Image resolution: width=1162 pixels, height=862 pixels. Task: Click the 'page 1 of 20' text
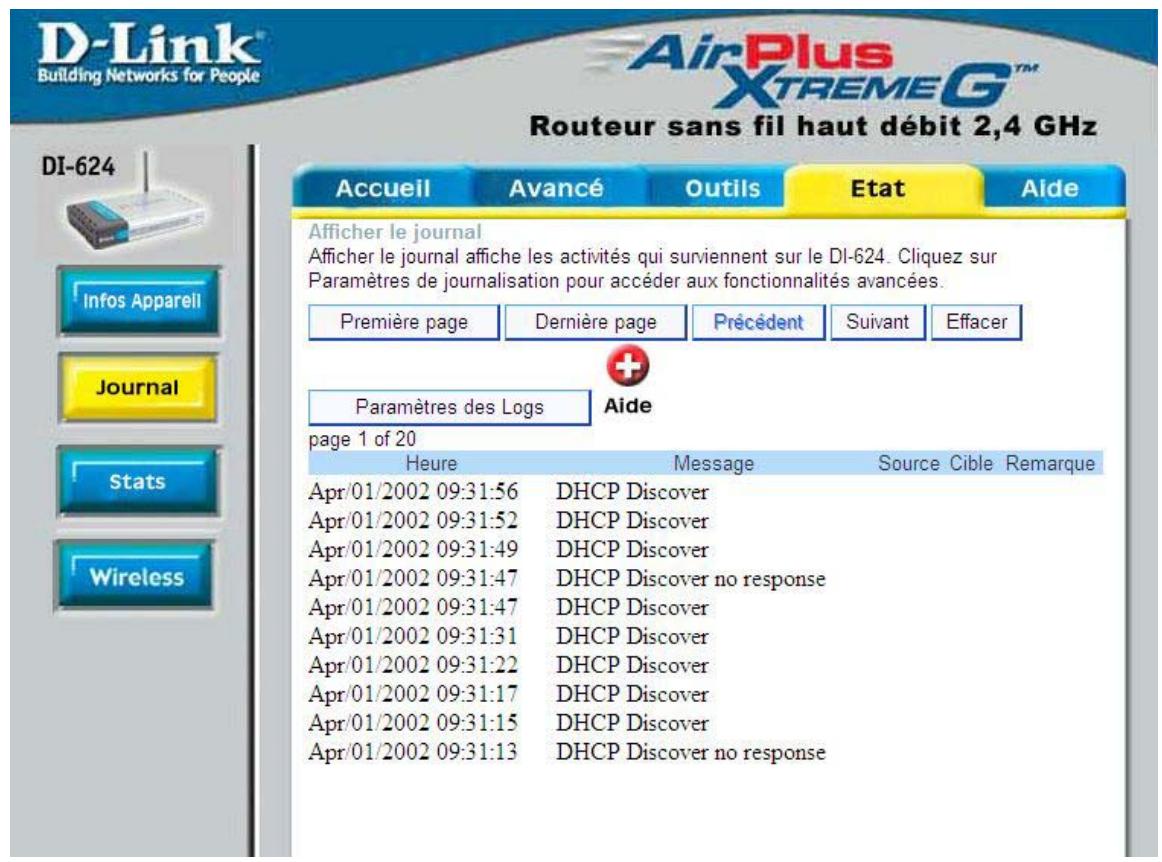(x=362, y=440)
